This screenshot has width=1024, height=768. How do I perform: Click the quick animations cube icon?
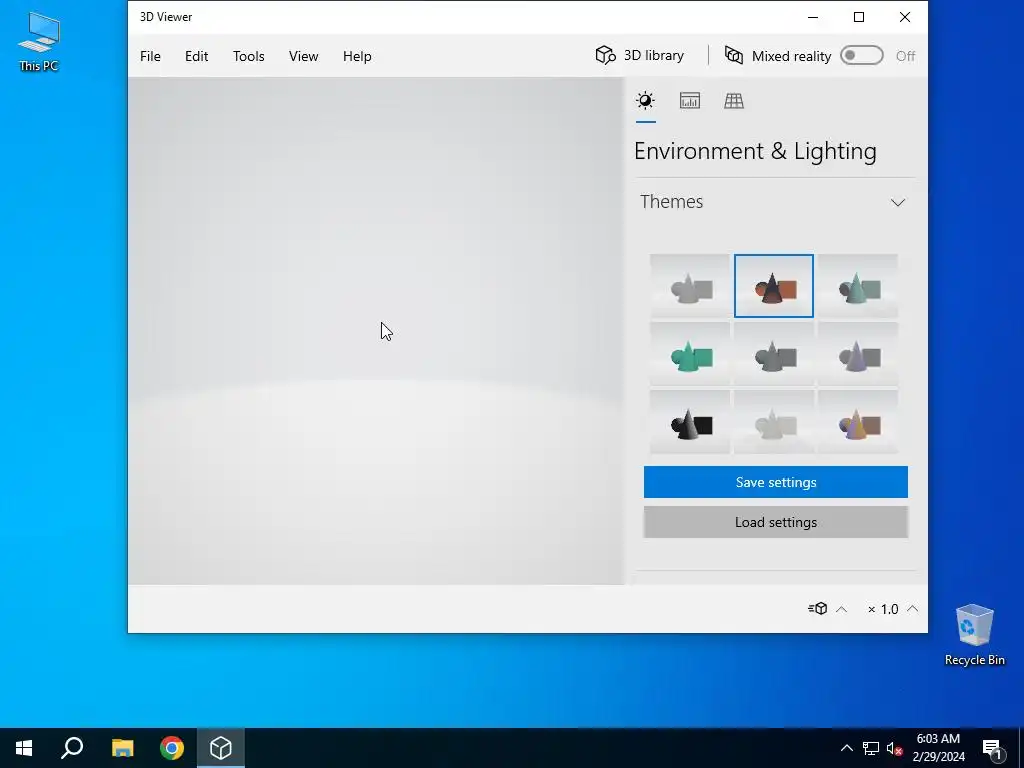[x=818, y=609]
